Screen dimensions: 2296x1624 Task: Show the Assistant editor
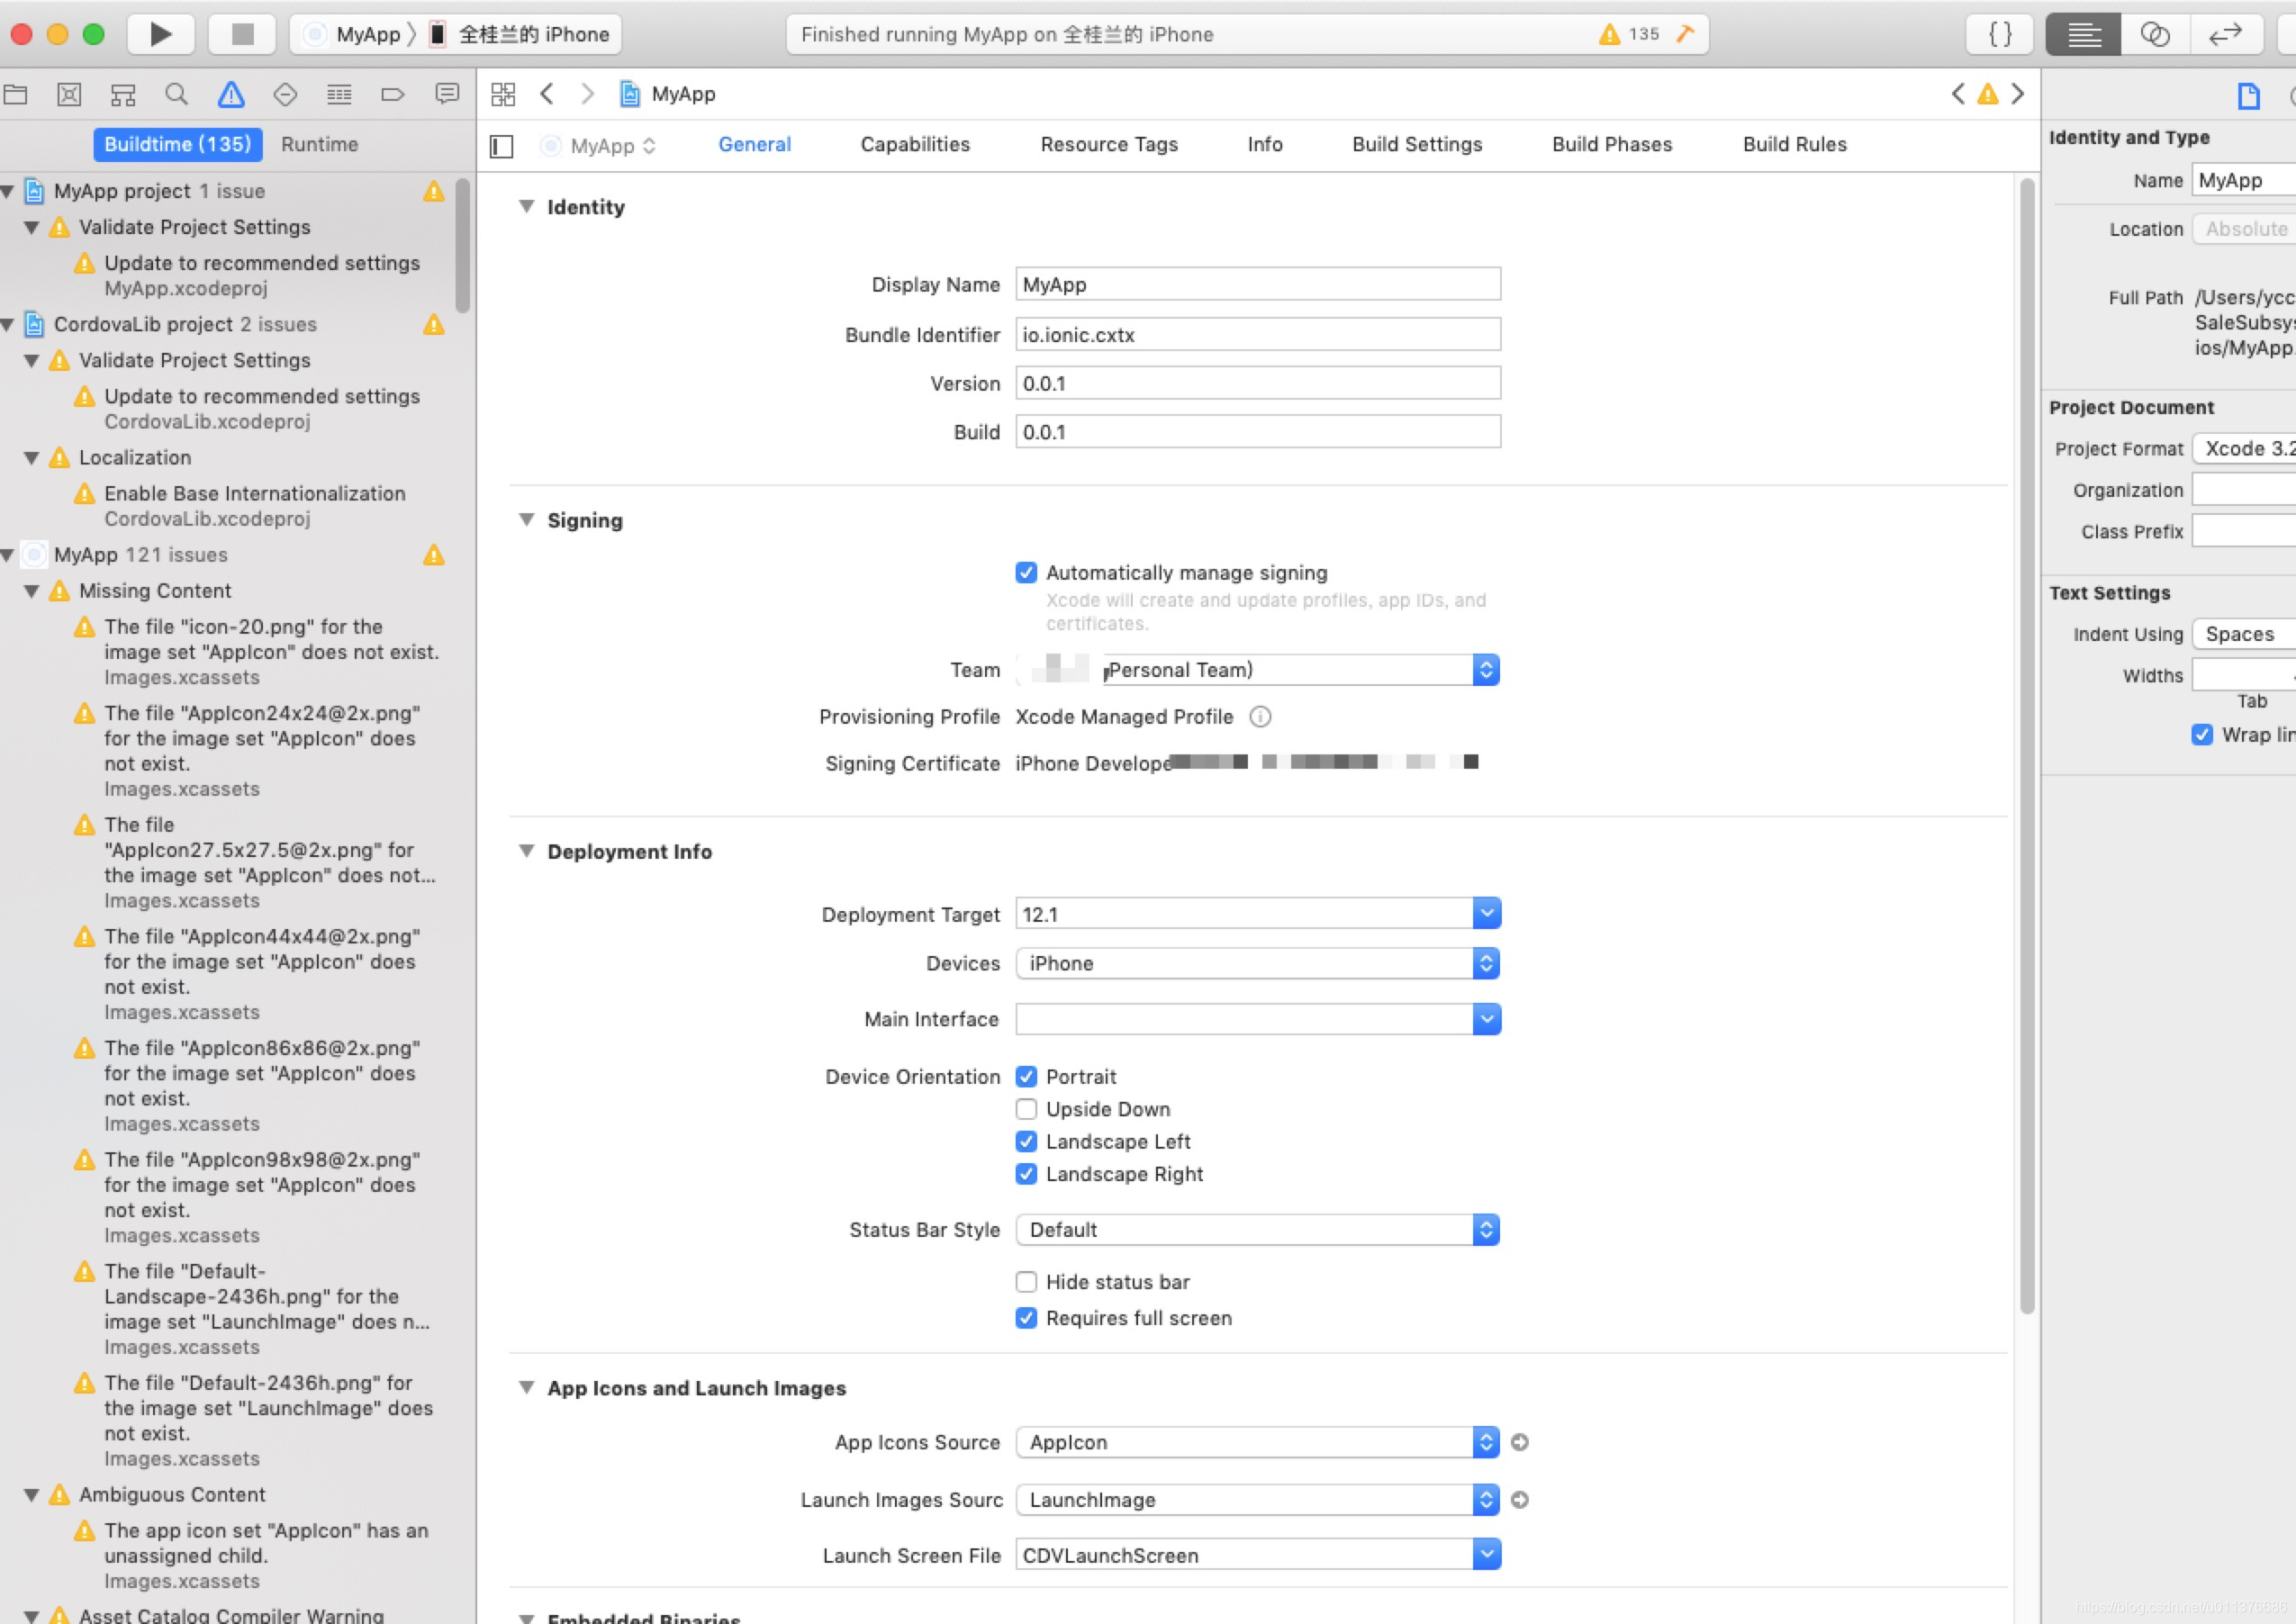[x=2155, y=34]
